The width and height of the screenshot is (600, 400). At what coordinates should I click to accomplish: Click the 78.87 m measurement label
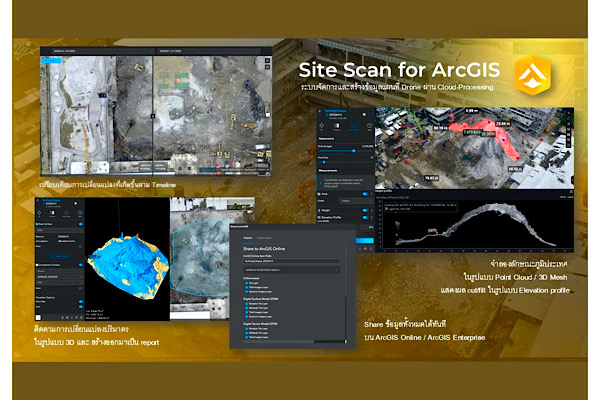point(431,178)
